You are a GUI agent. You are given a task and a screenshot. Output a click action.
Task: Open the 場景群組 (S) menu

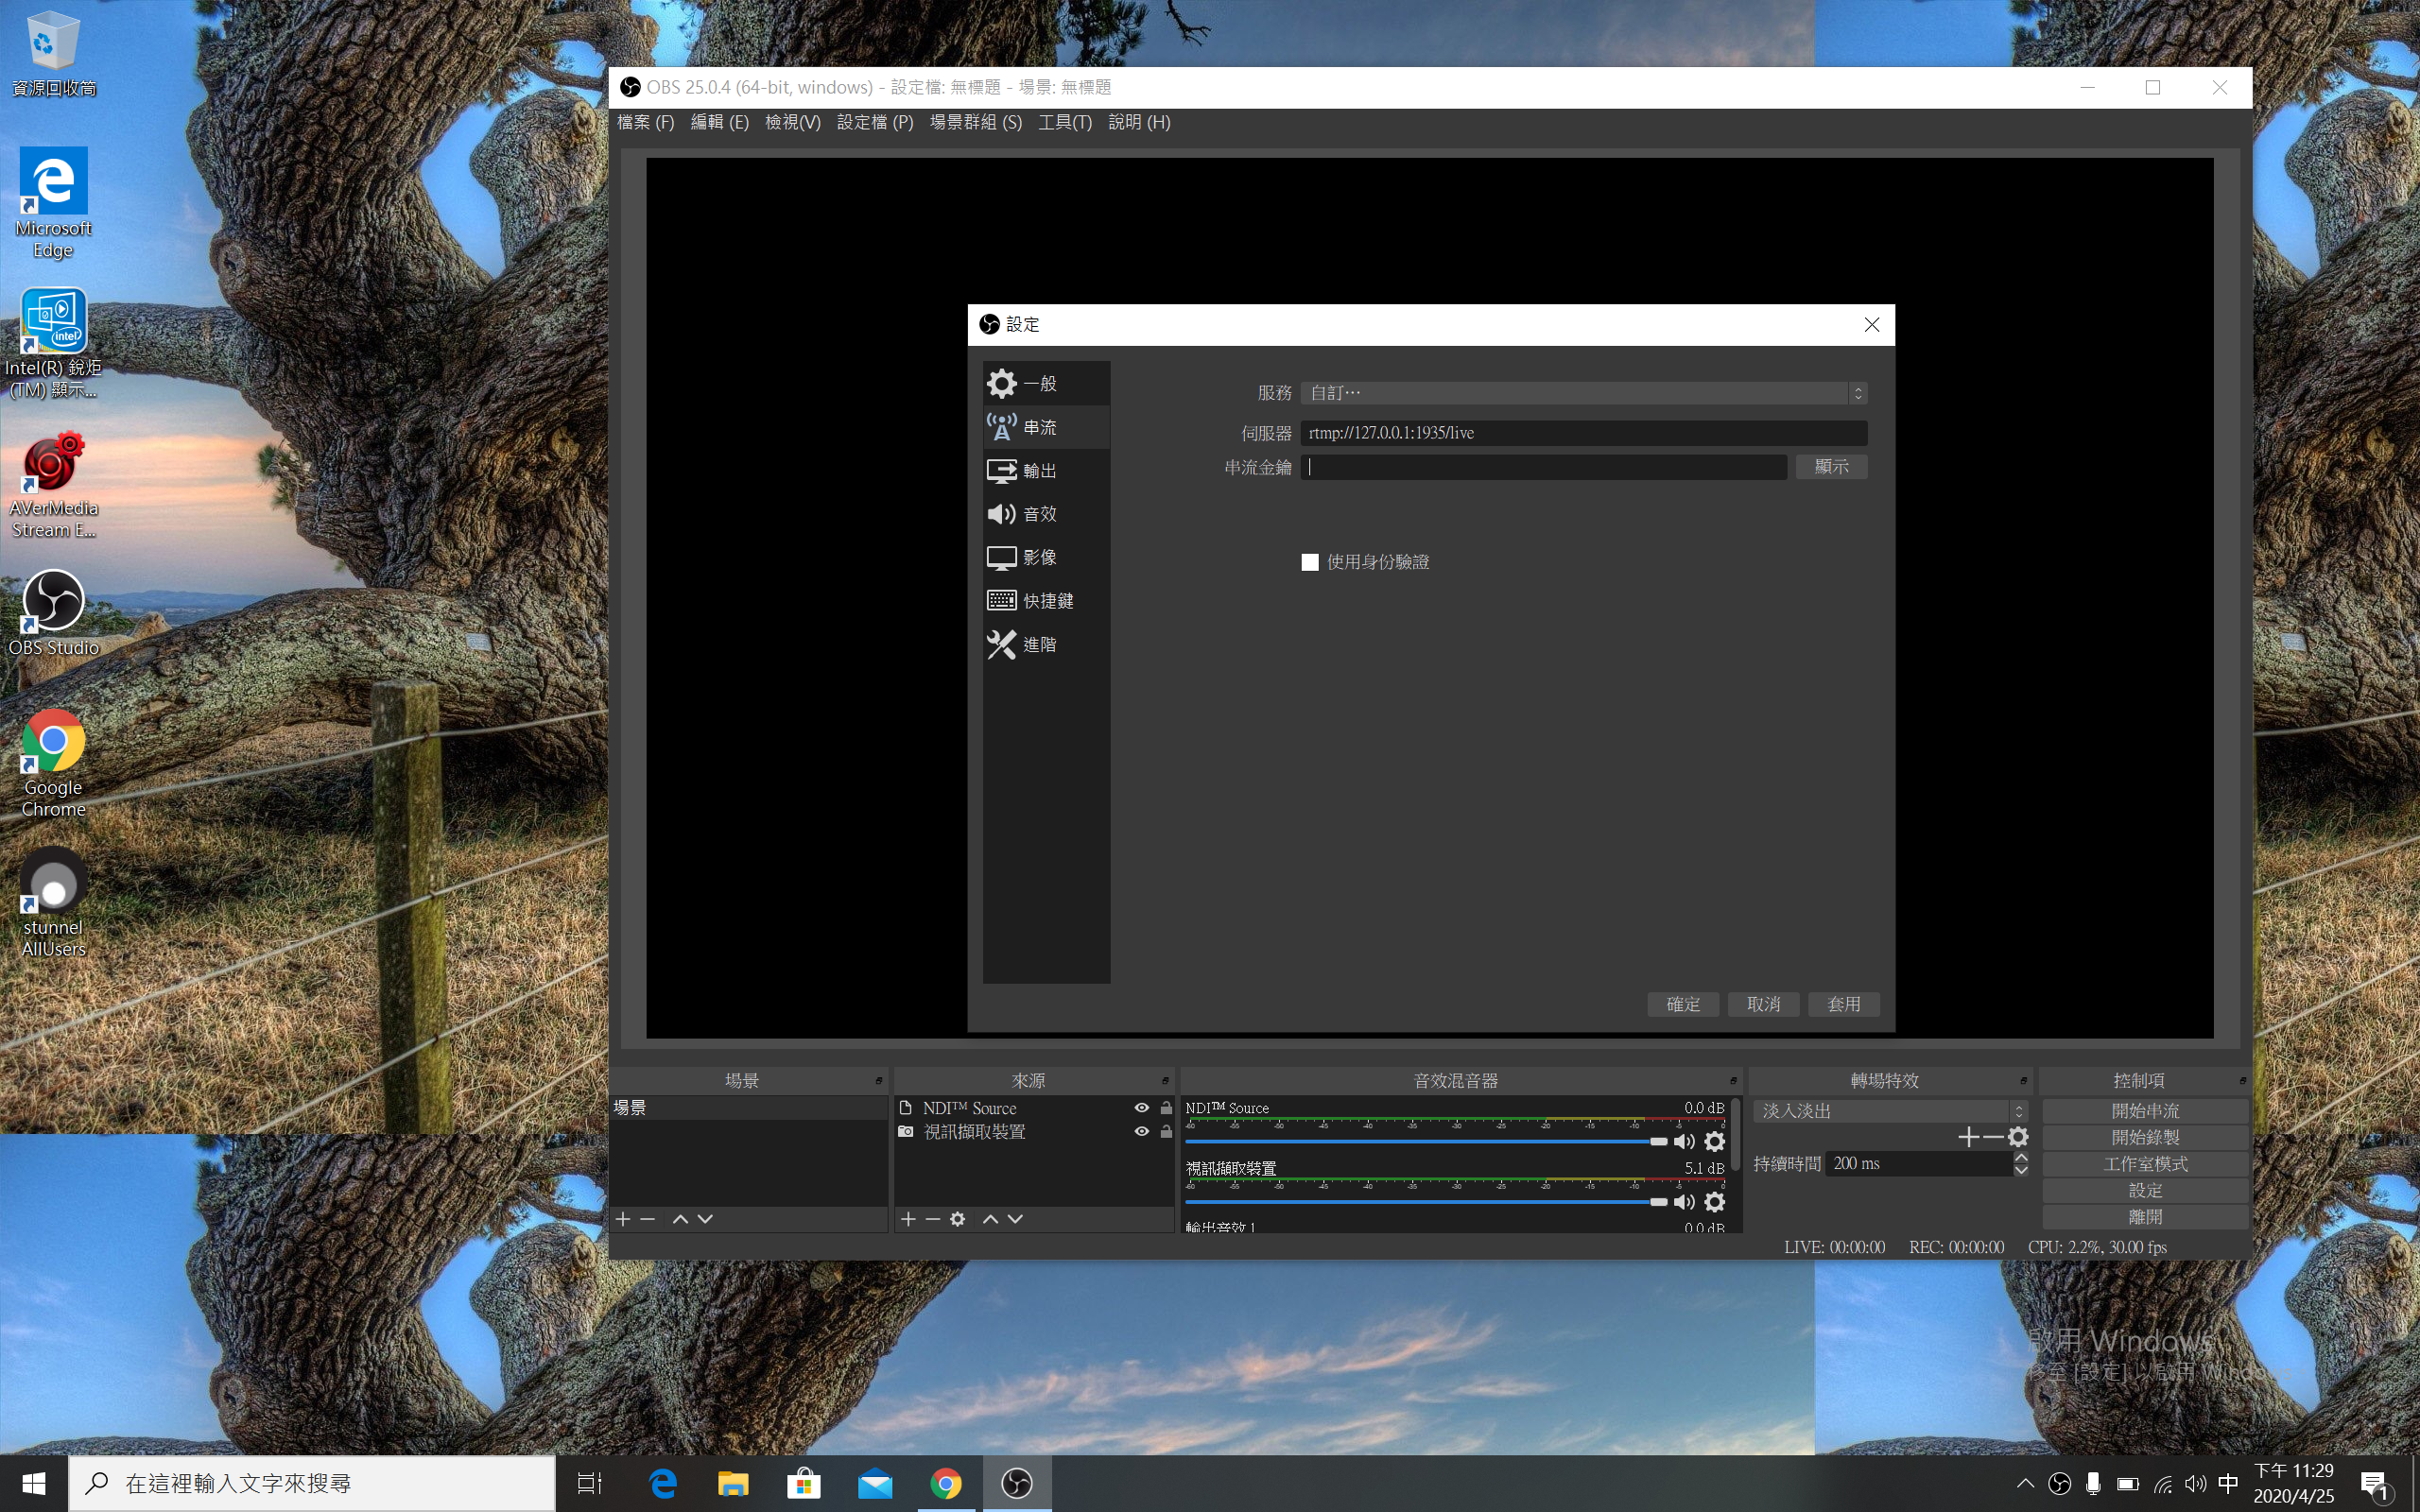coord(975,122)
